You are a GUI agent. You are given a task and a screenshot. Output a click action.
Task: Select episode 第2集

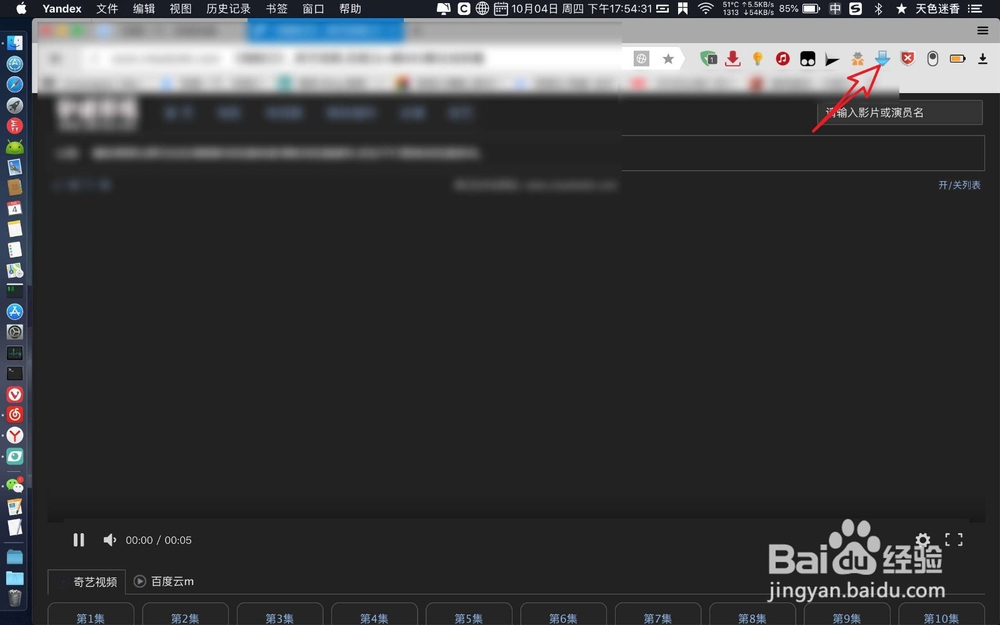point(185,615)
